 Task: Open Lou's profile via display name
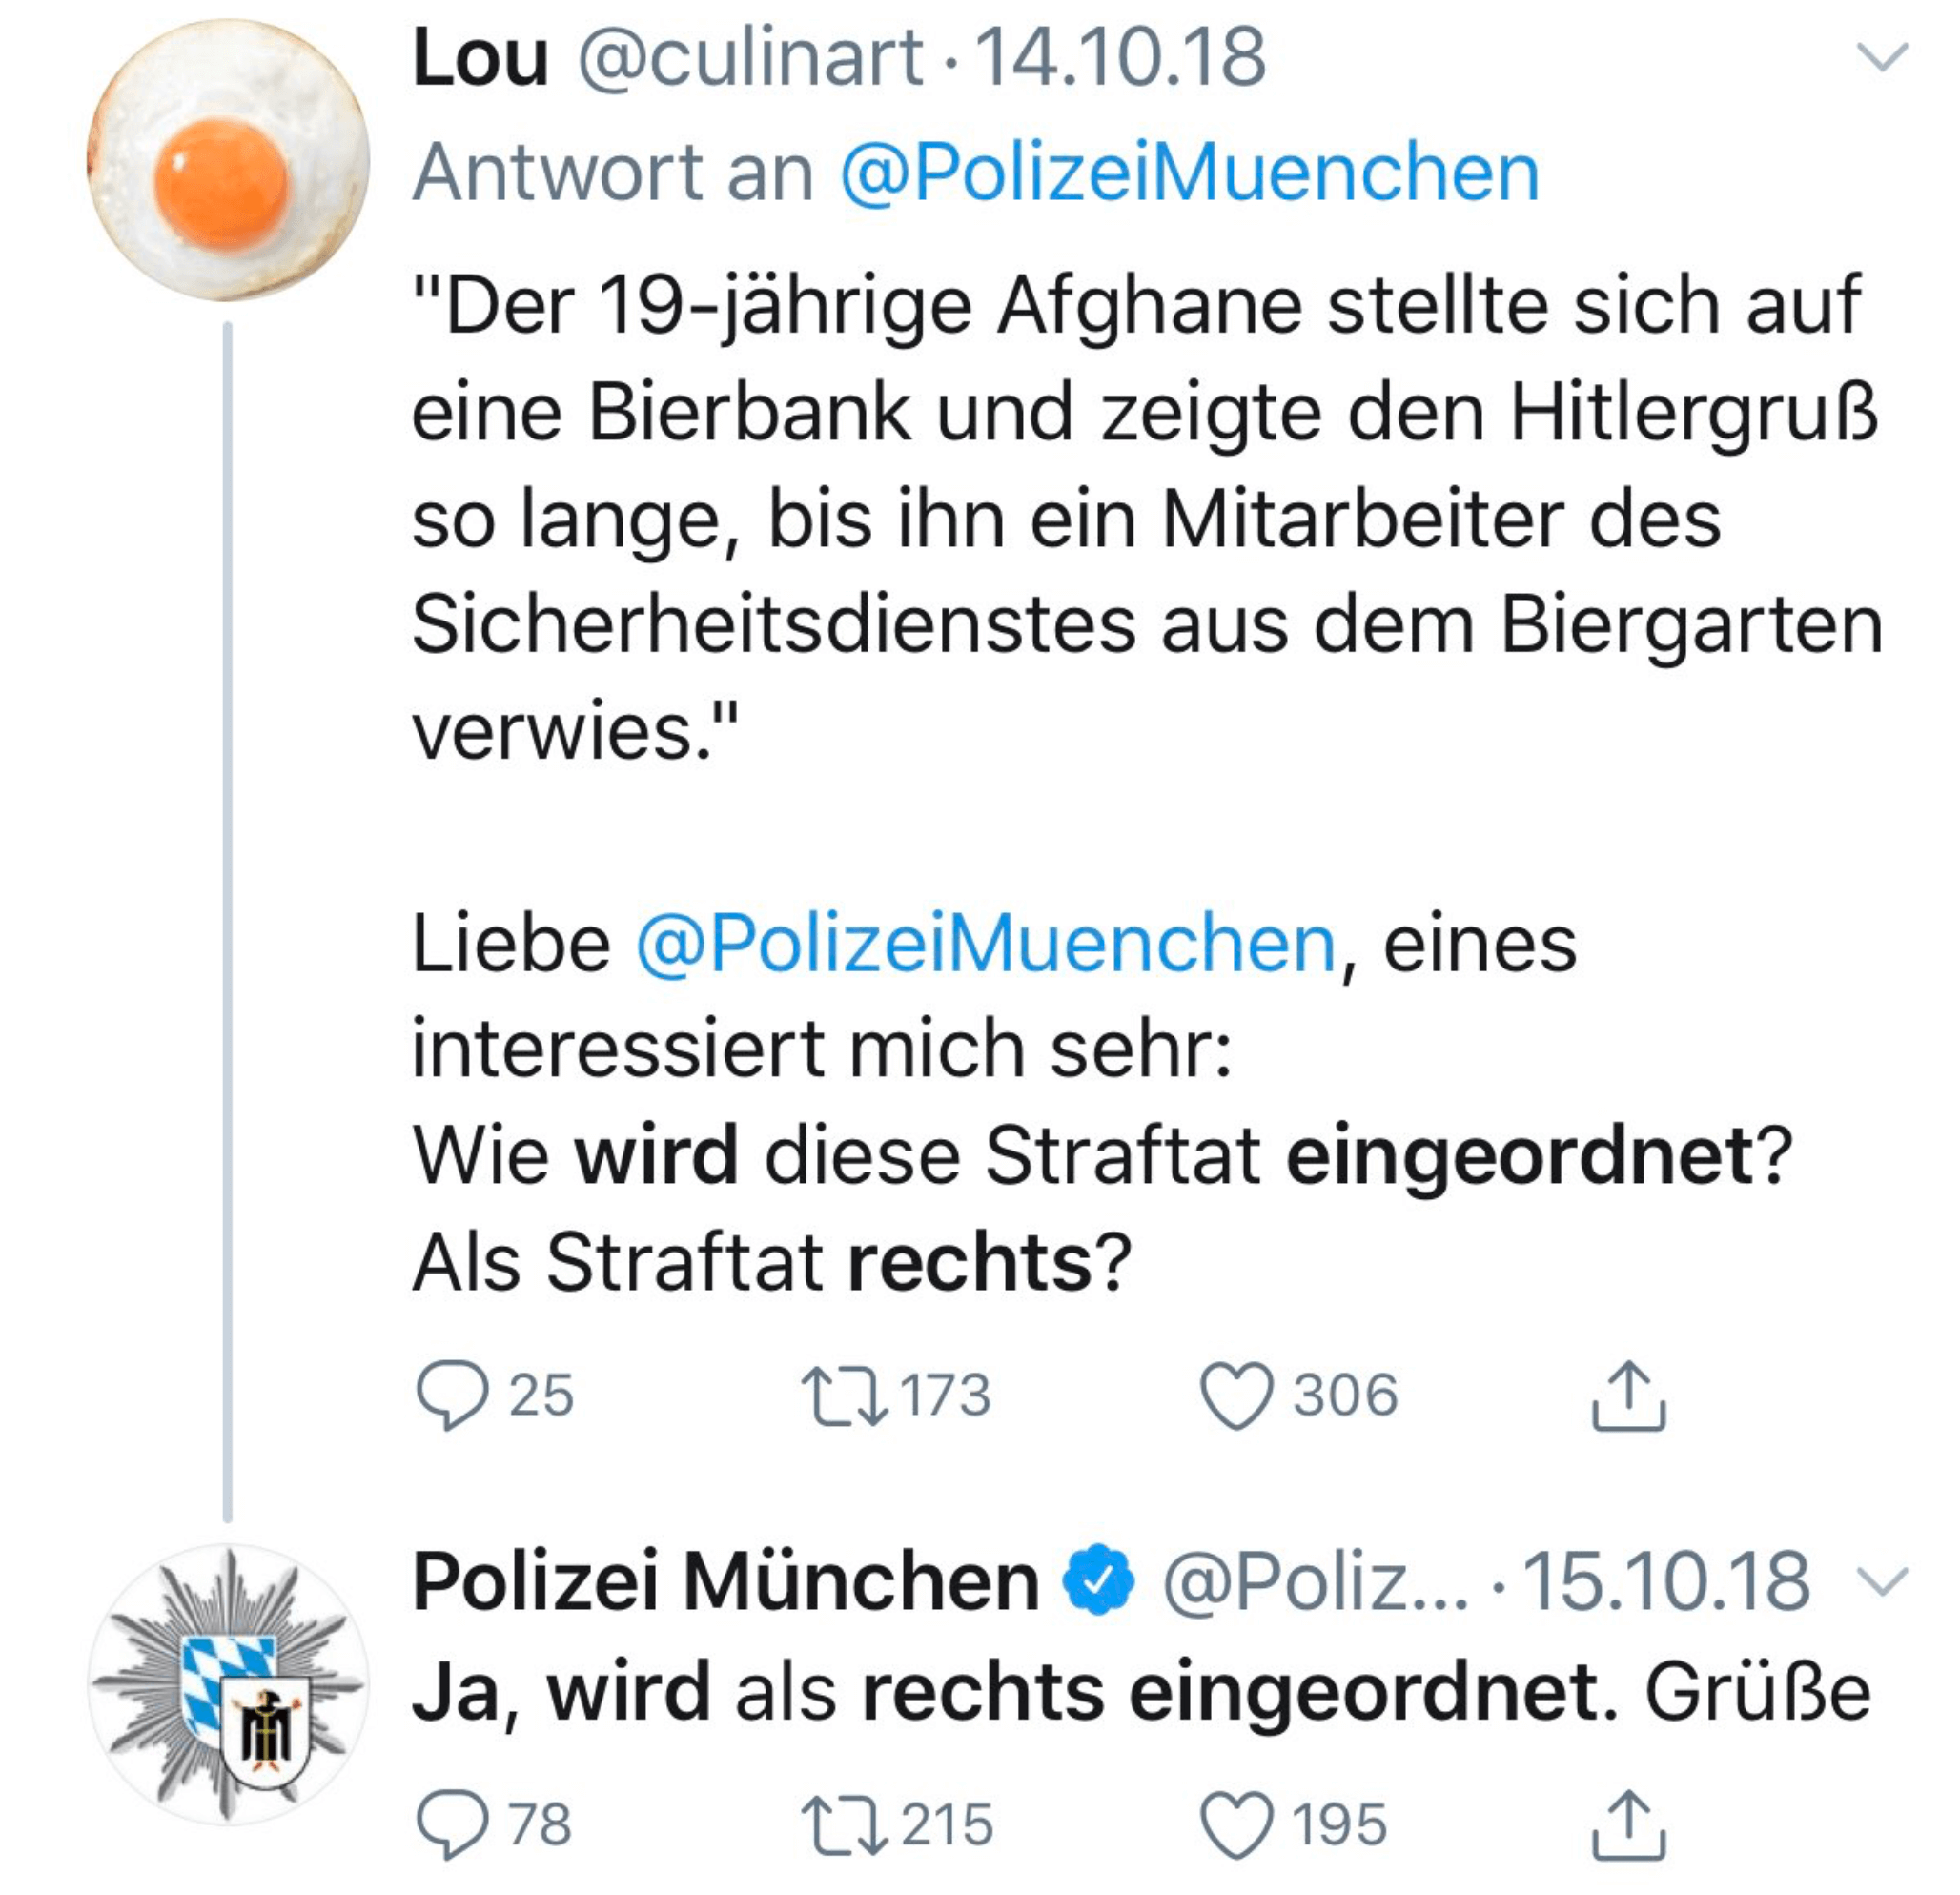pos(481,57)
